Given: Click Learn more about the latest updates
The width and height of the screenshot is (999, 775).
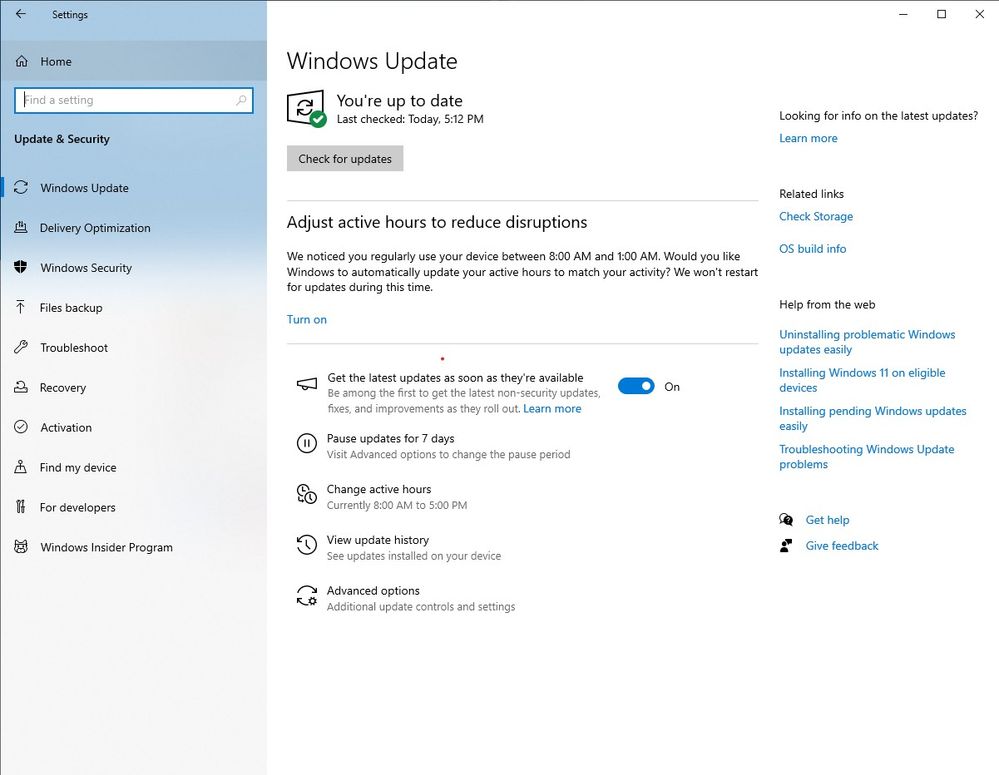Looking at the screenshot, I should click(x=808, y=138).
